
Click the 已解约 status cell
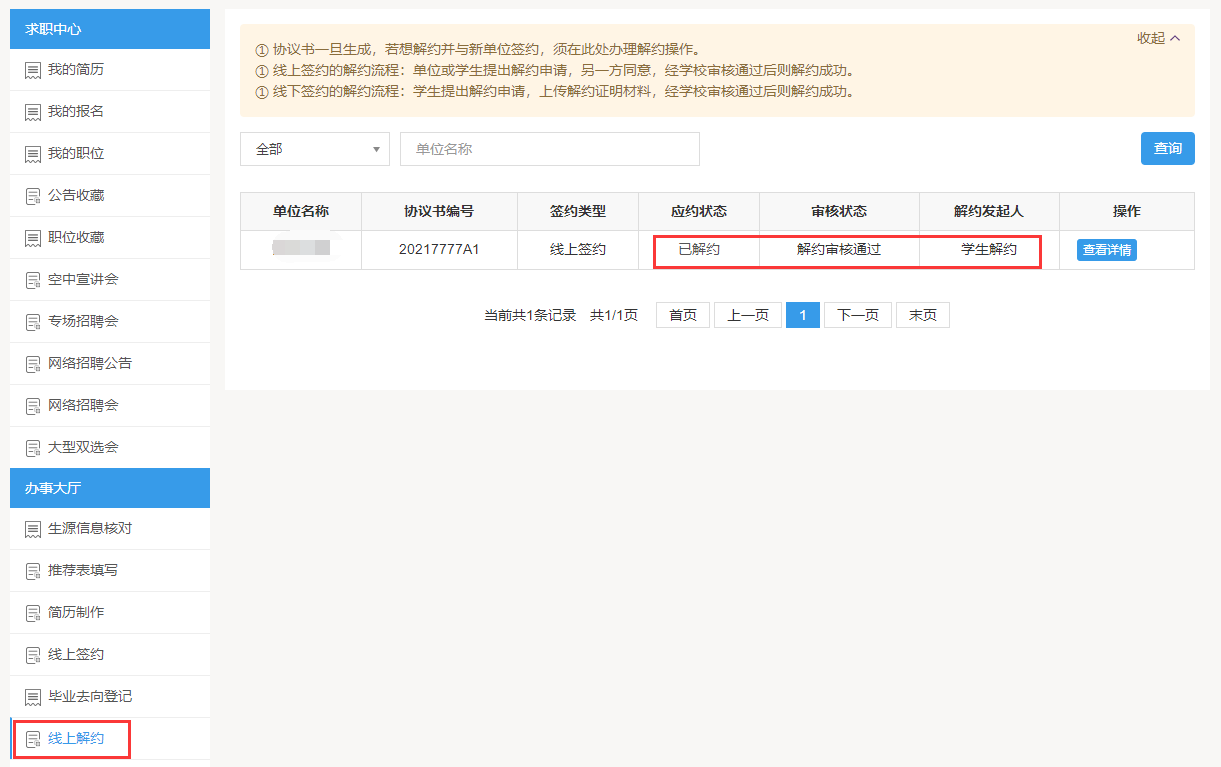coord(699,250)
